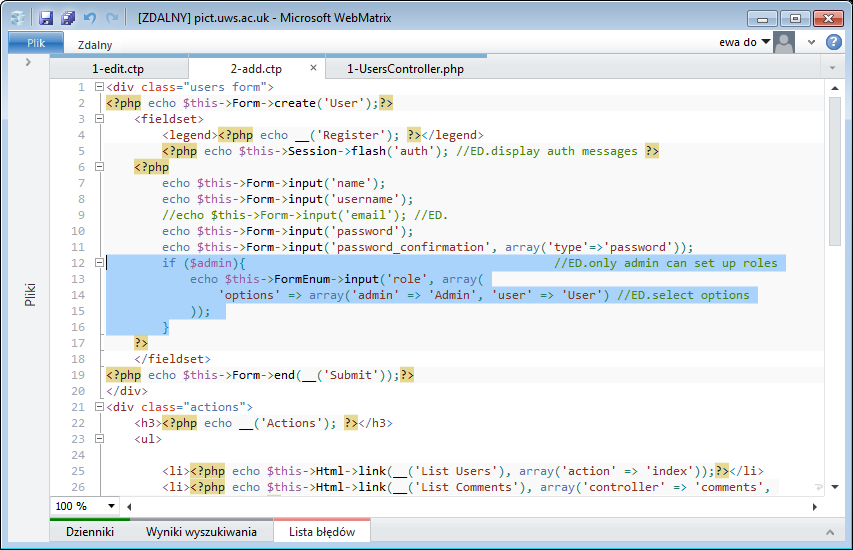
Task: Open the tab list dropdown arrow
Action: click(832, 68)
